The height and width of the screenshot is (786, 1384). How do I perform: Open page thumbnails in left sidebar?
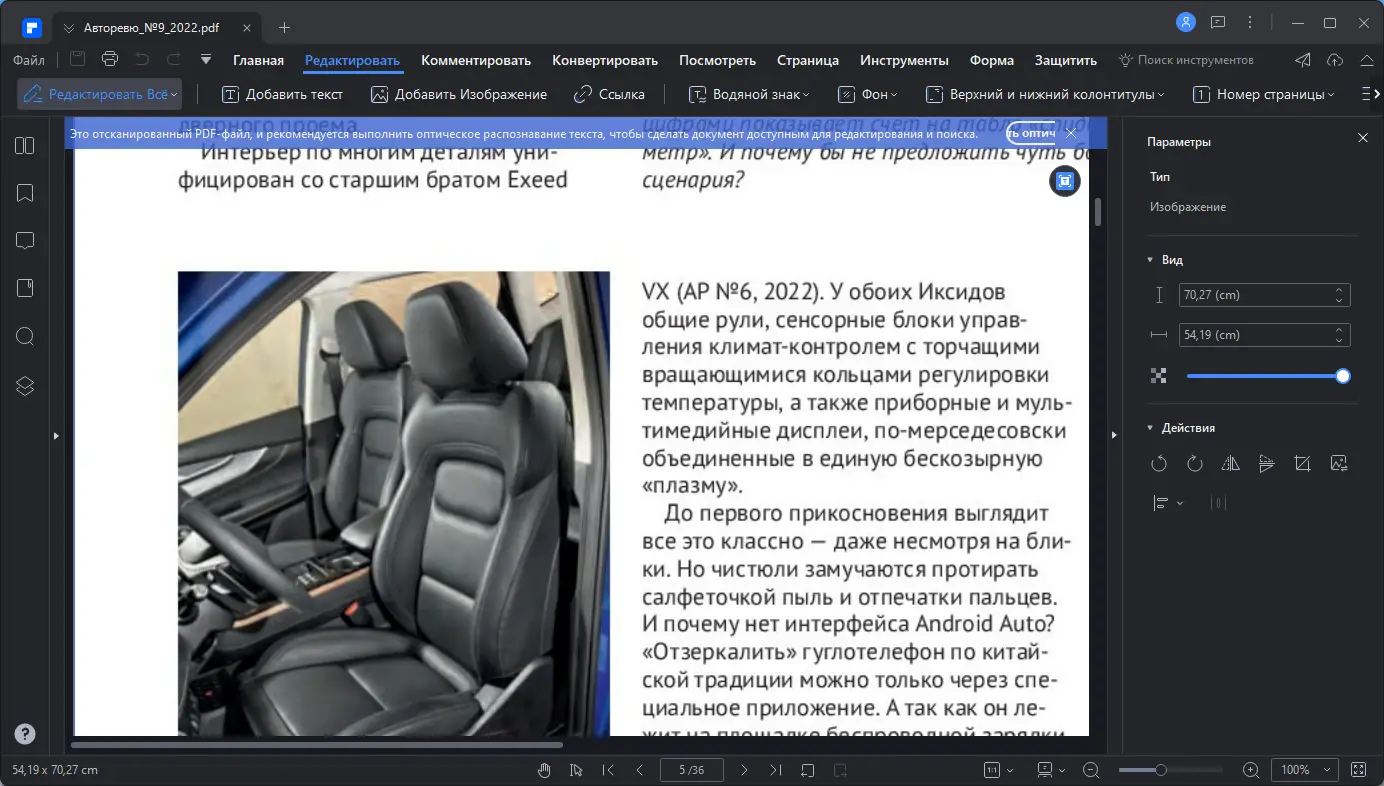pos(24,145)
